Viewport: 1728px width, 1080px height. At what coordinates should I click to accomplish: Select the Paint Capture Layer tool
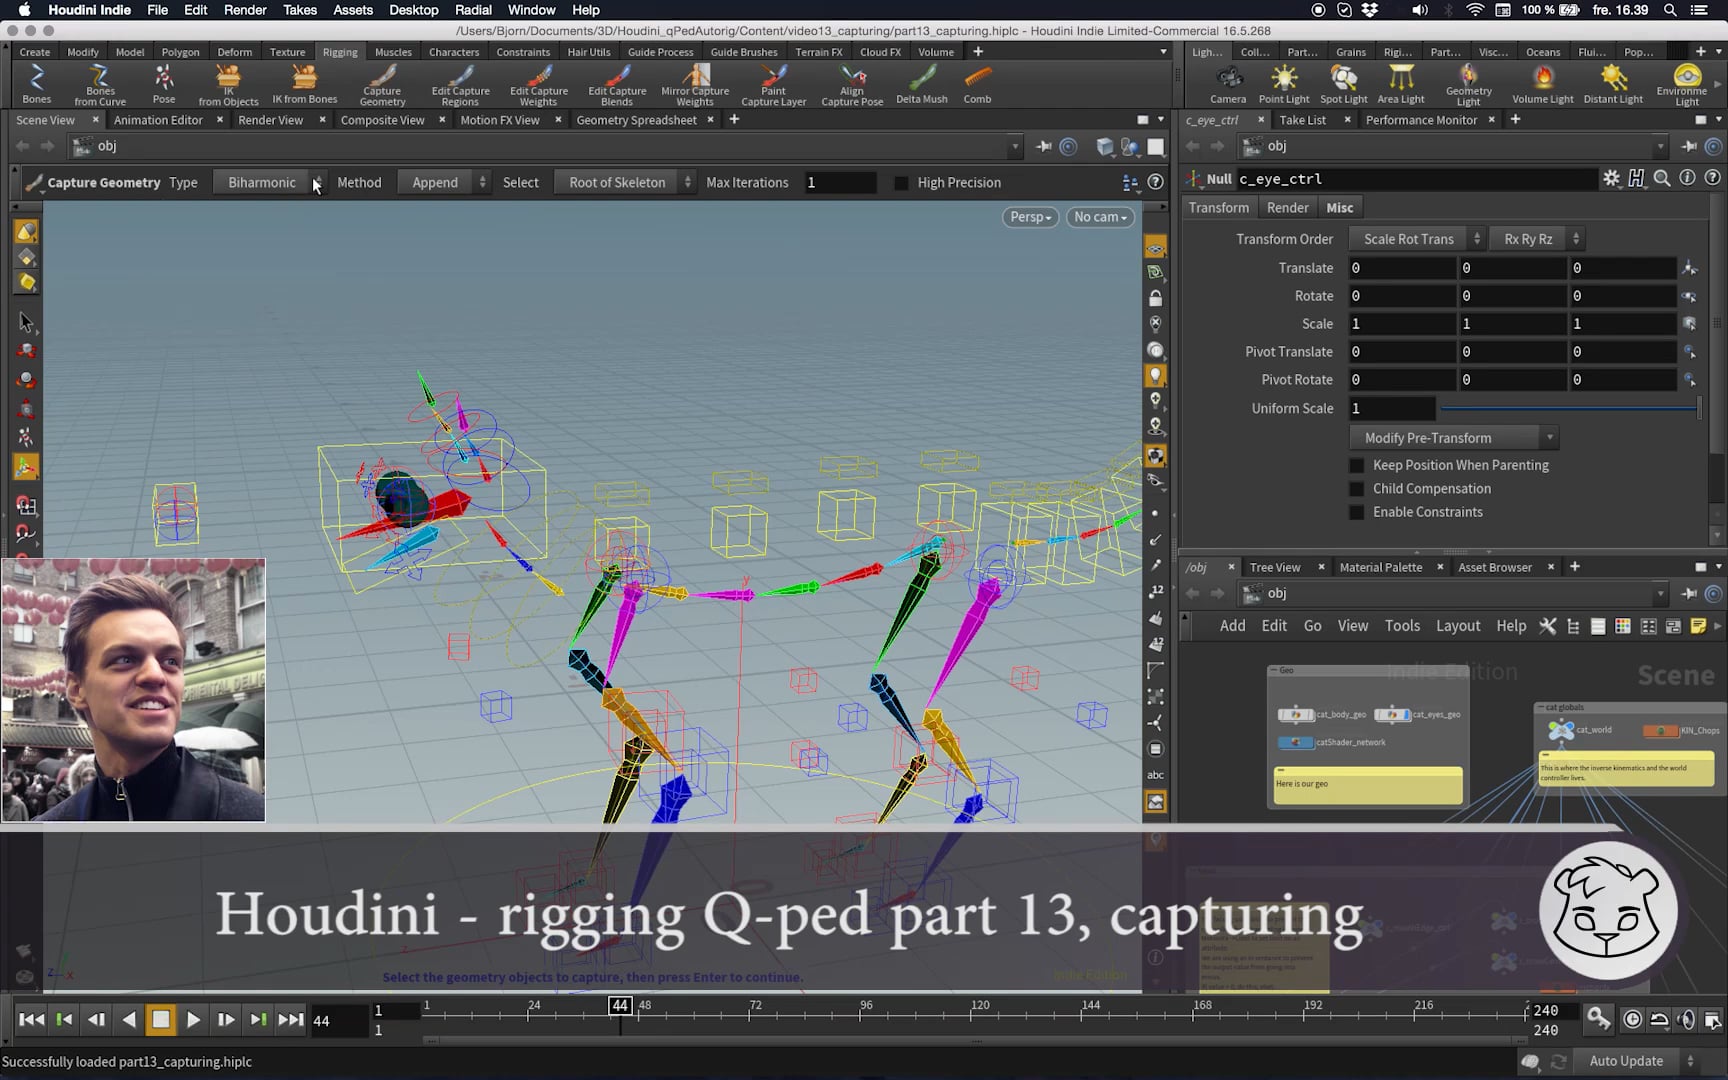point(773,85)
